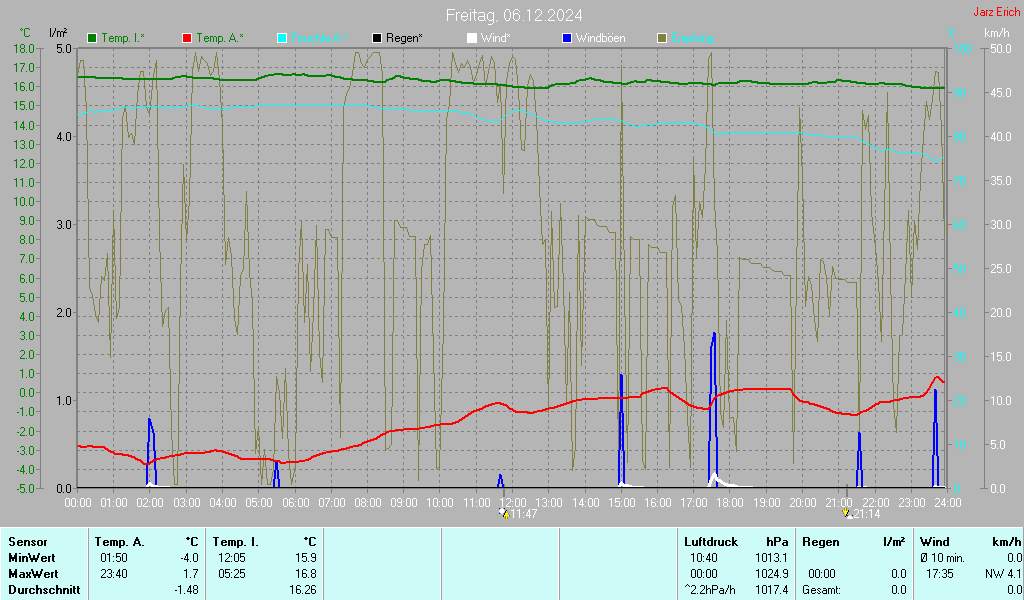The height and width of the screenshot is (600, 1024).
Task: Click the '10:40' pressure time cell
Action: [x=703, y=558]
